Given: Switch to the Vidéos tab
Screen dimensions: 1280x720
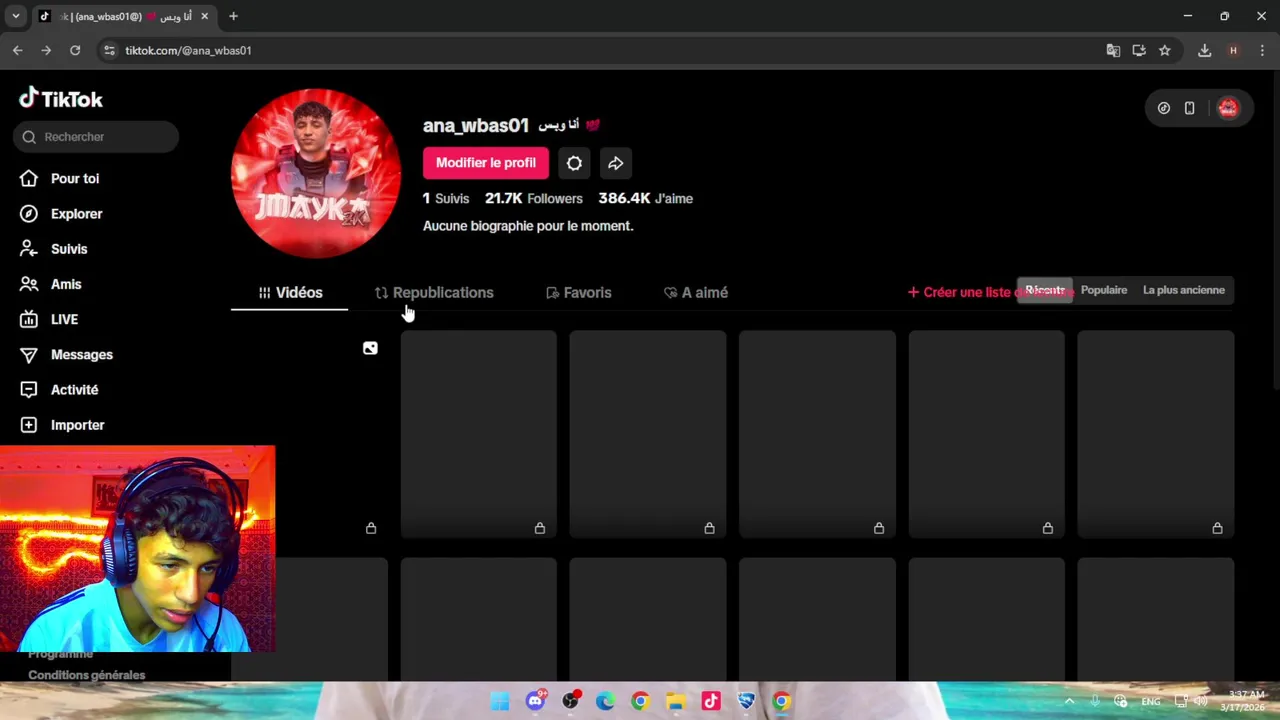Looking at the screenshot, I should pyautogui.click(x=290, y=293).
